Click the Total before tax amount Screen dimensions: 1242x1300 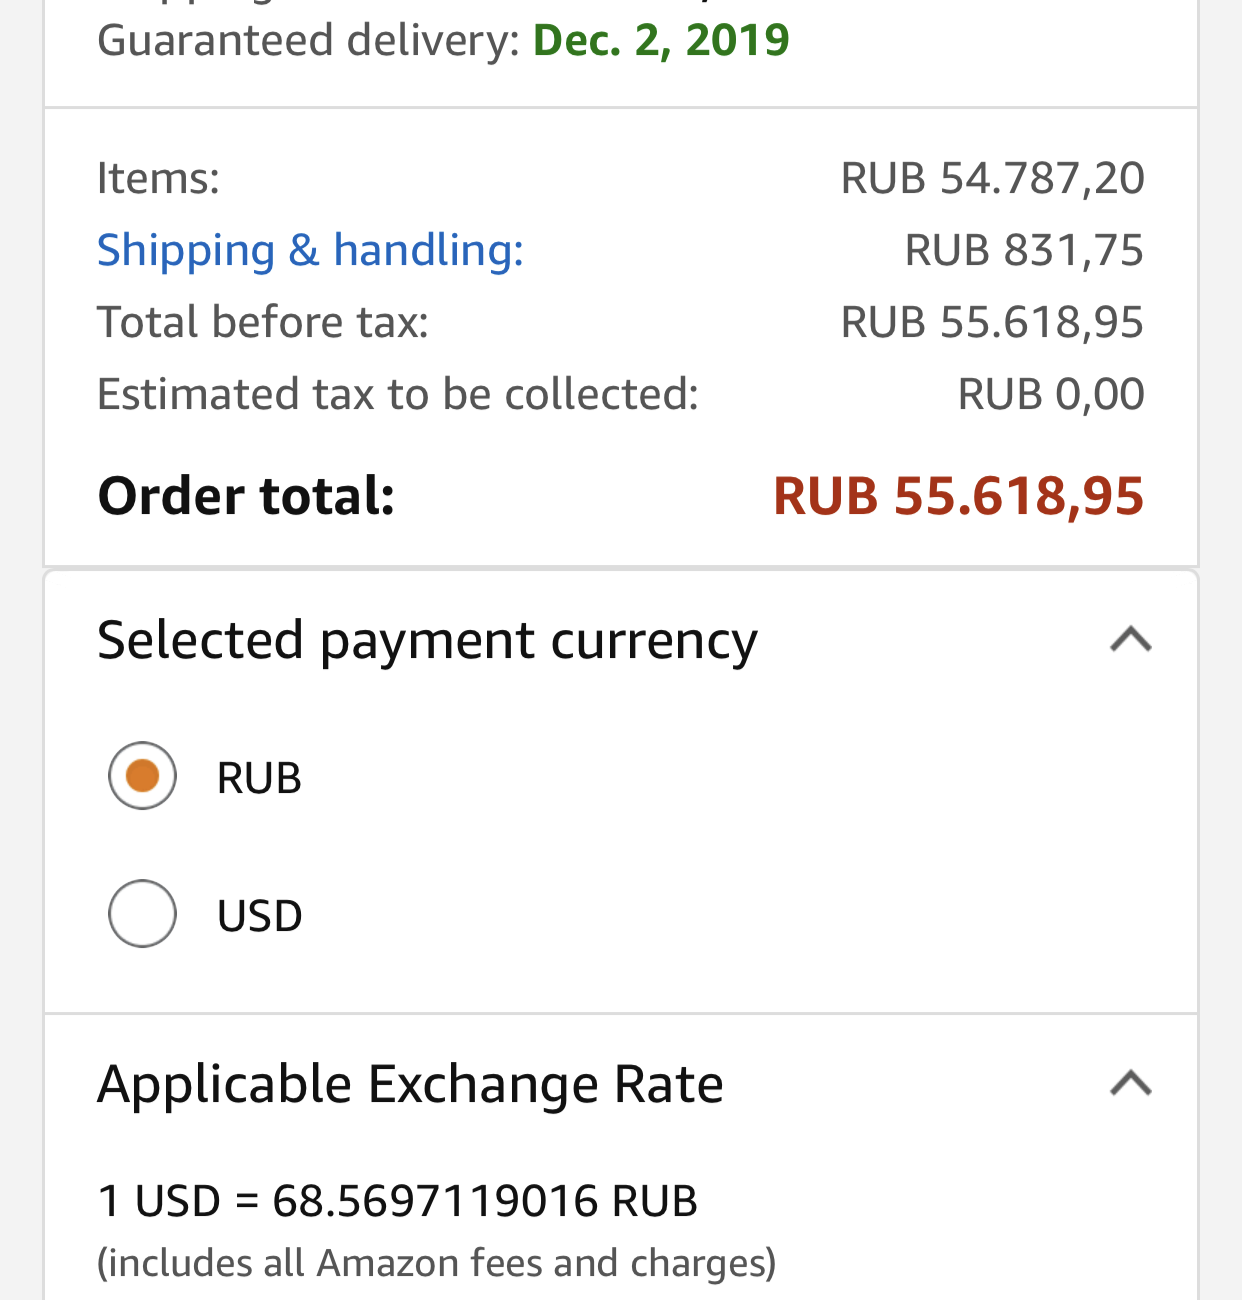992,322
